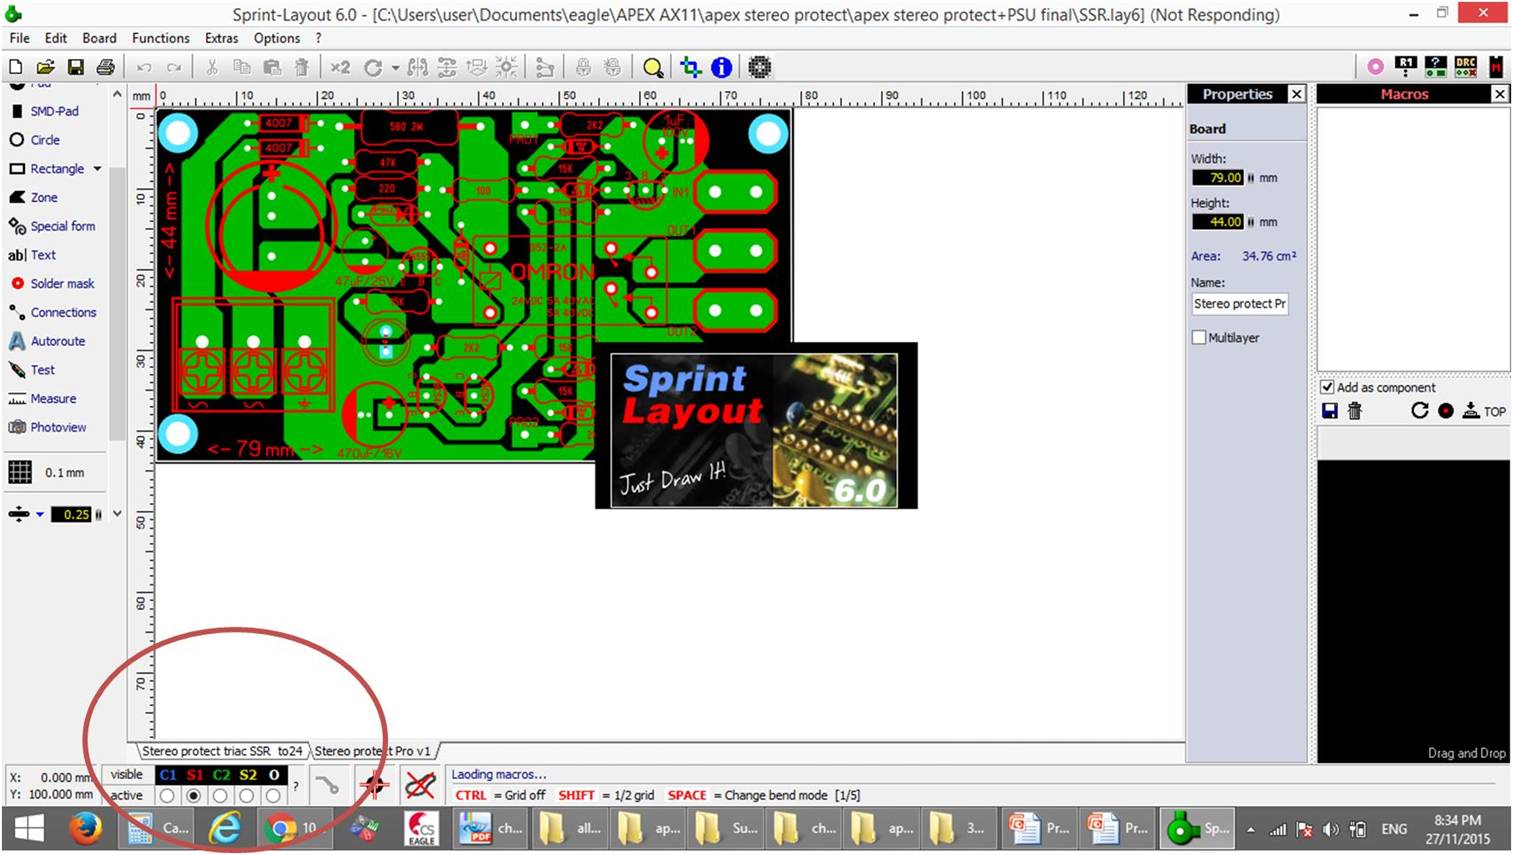Viewport: 1513px width, 855px height.
Task: Click the rotate toolbar icon
Action: point(373,67)
